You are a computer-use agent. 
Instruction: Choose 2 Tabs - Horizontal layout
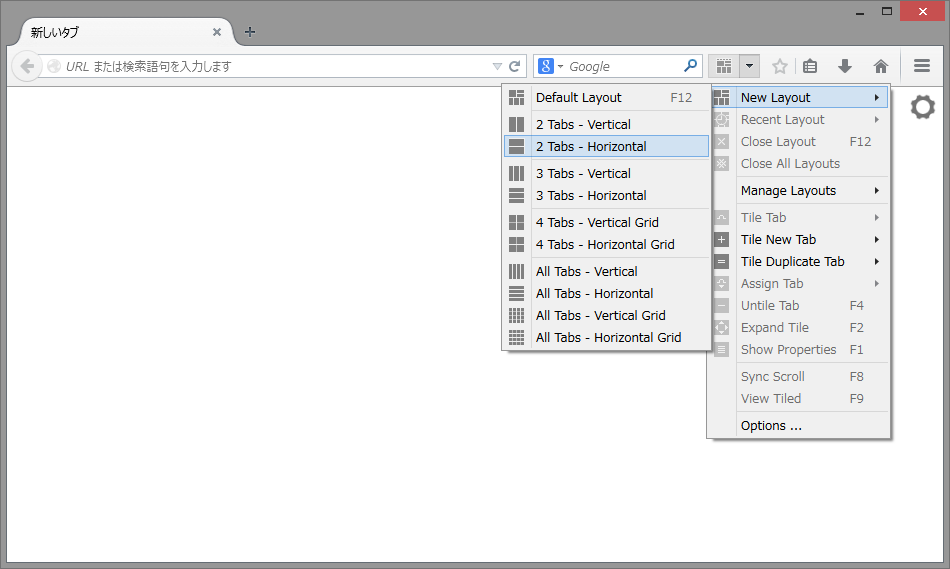[x=607, y=147]
